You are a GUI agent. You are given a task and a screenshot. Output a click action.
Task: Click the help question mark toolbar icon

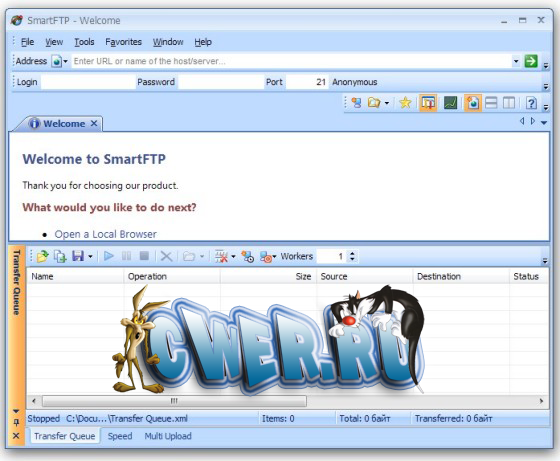tap(531, 103)
